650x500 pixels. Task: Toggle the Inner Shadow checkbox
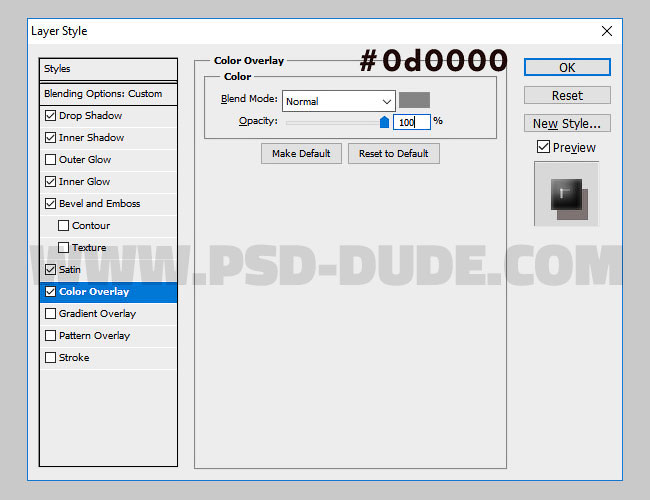(x=50, y=137)
